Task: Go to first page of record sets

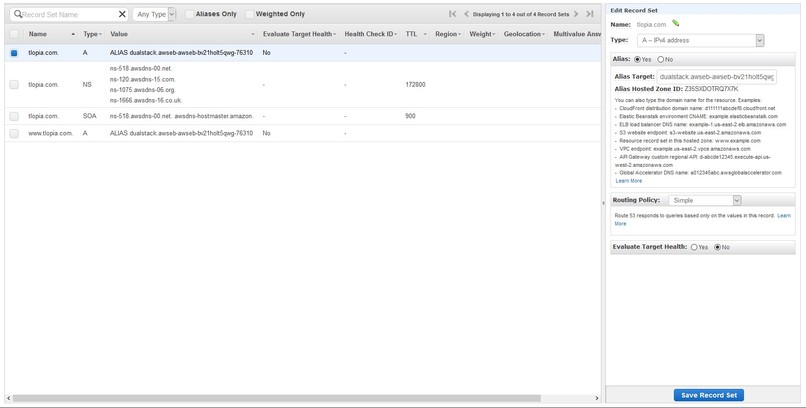Action: (452, 14)
